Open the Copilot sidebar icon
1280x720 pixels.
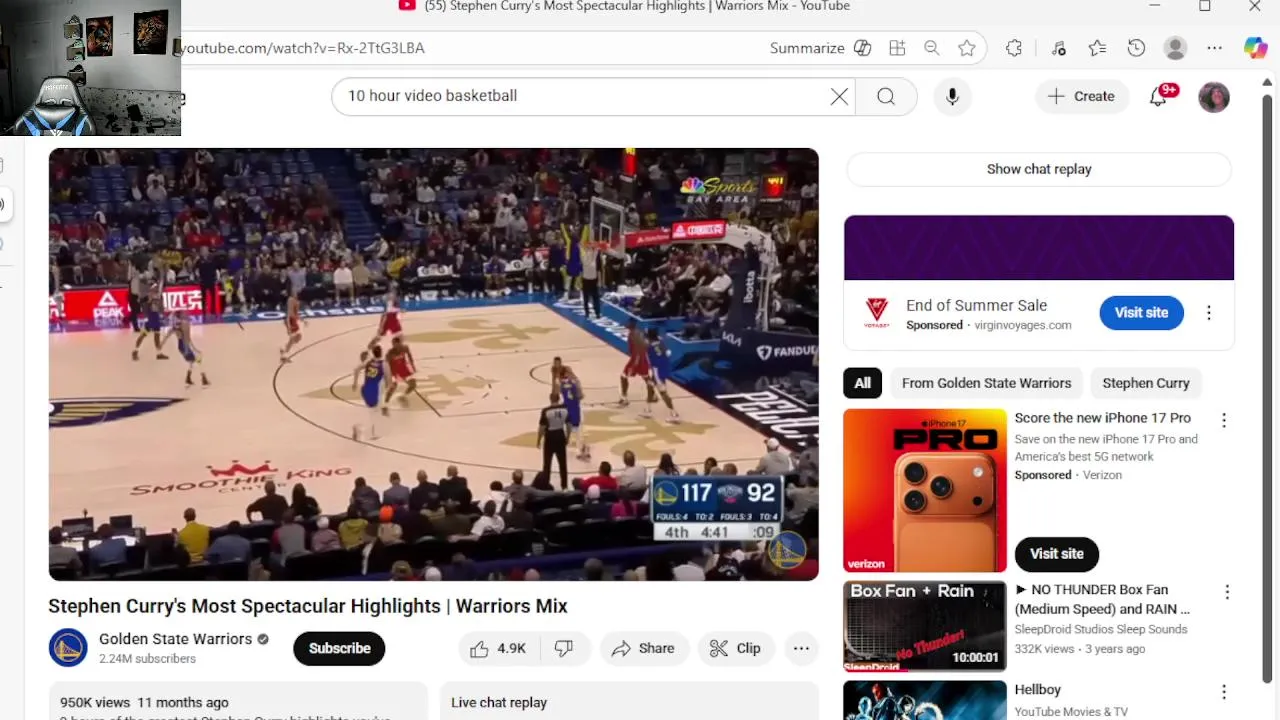click(1256, 48)
